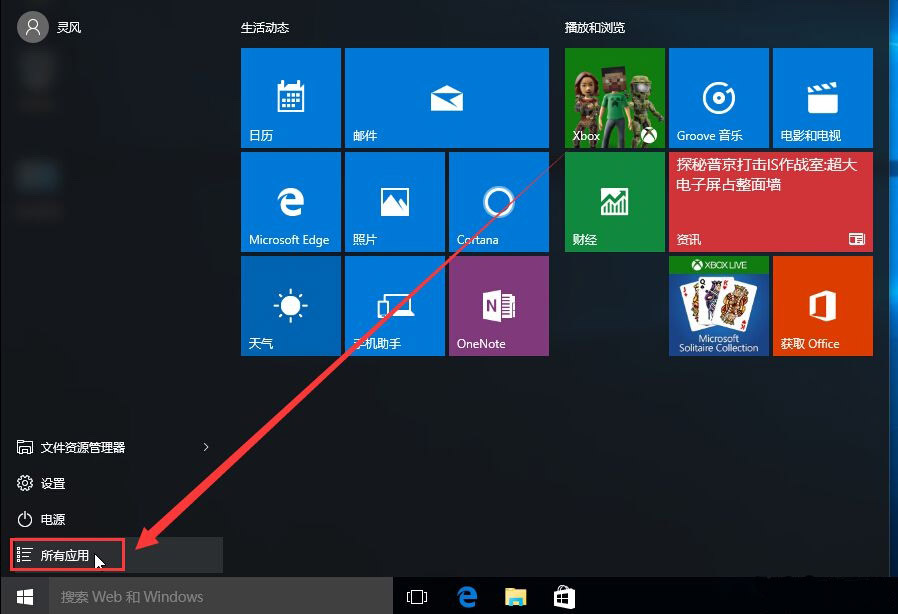This screenshot has height=614, width=898.
Task: Click the Get Office (获取 Office) tile
Action: point(822,306)
